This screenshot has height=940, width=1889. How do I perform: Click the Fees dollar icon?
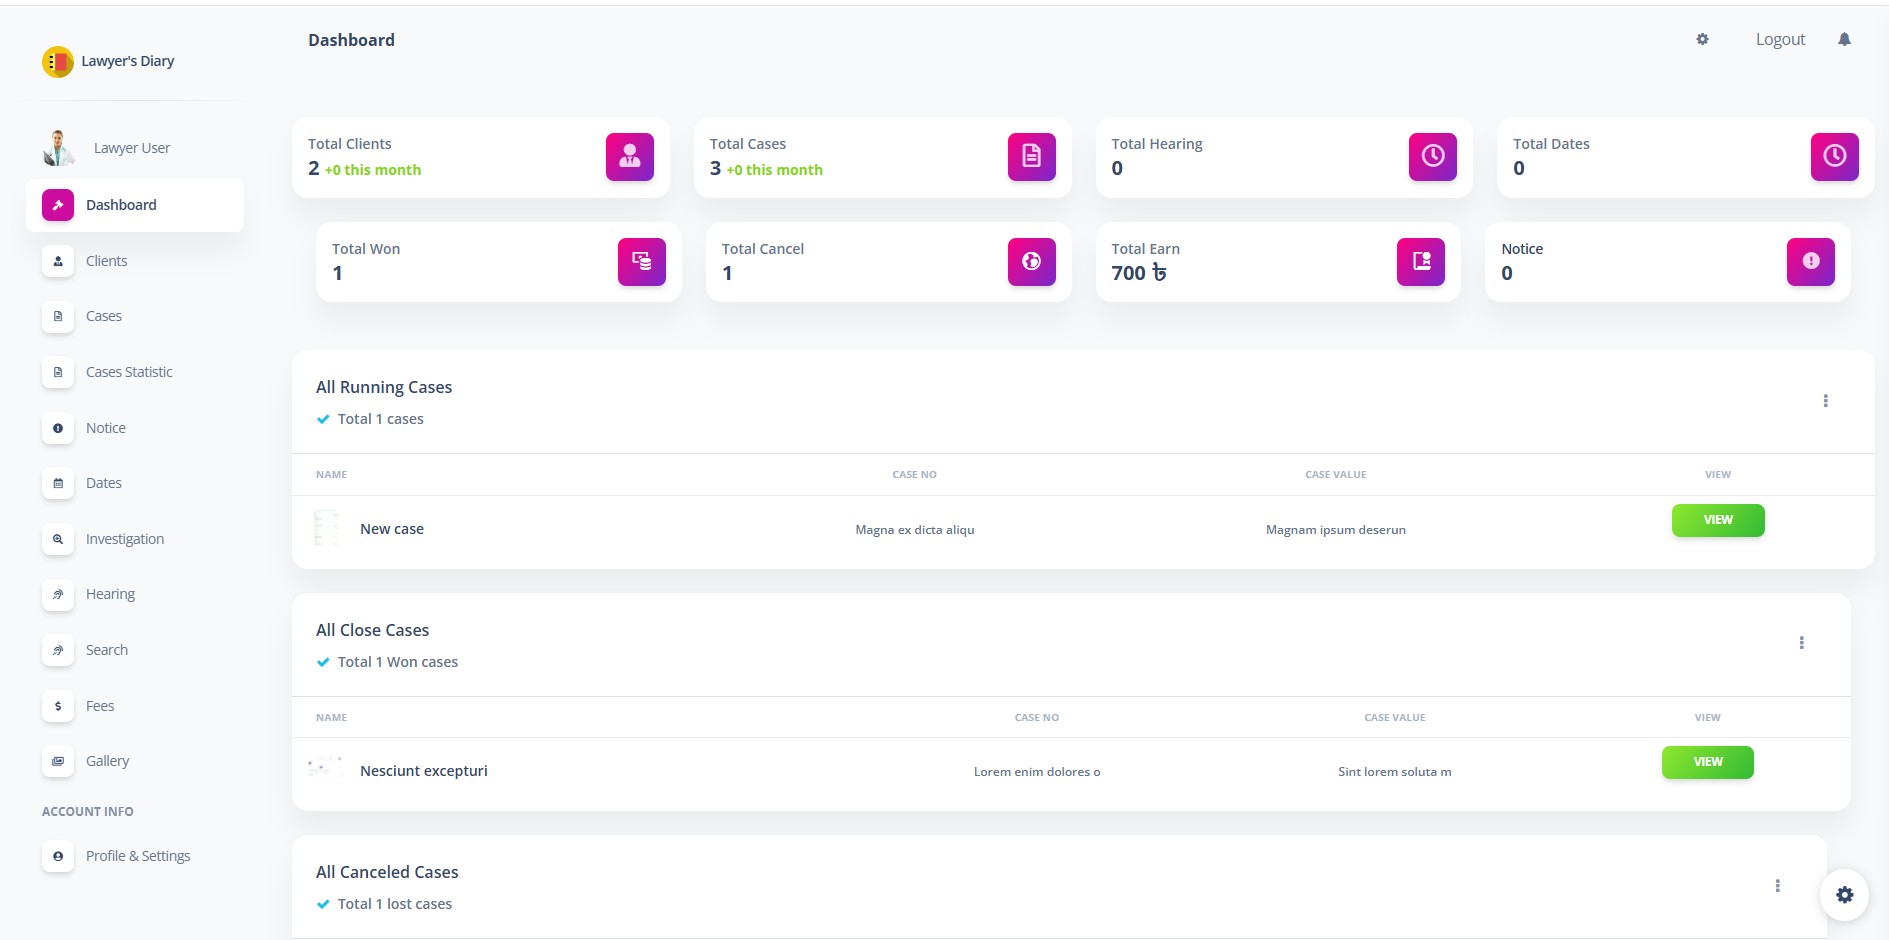point(57,705)
